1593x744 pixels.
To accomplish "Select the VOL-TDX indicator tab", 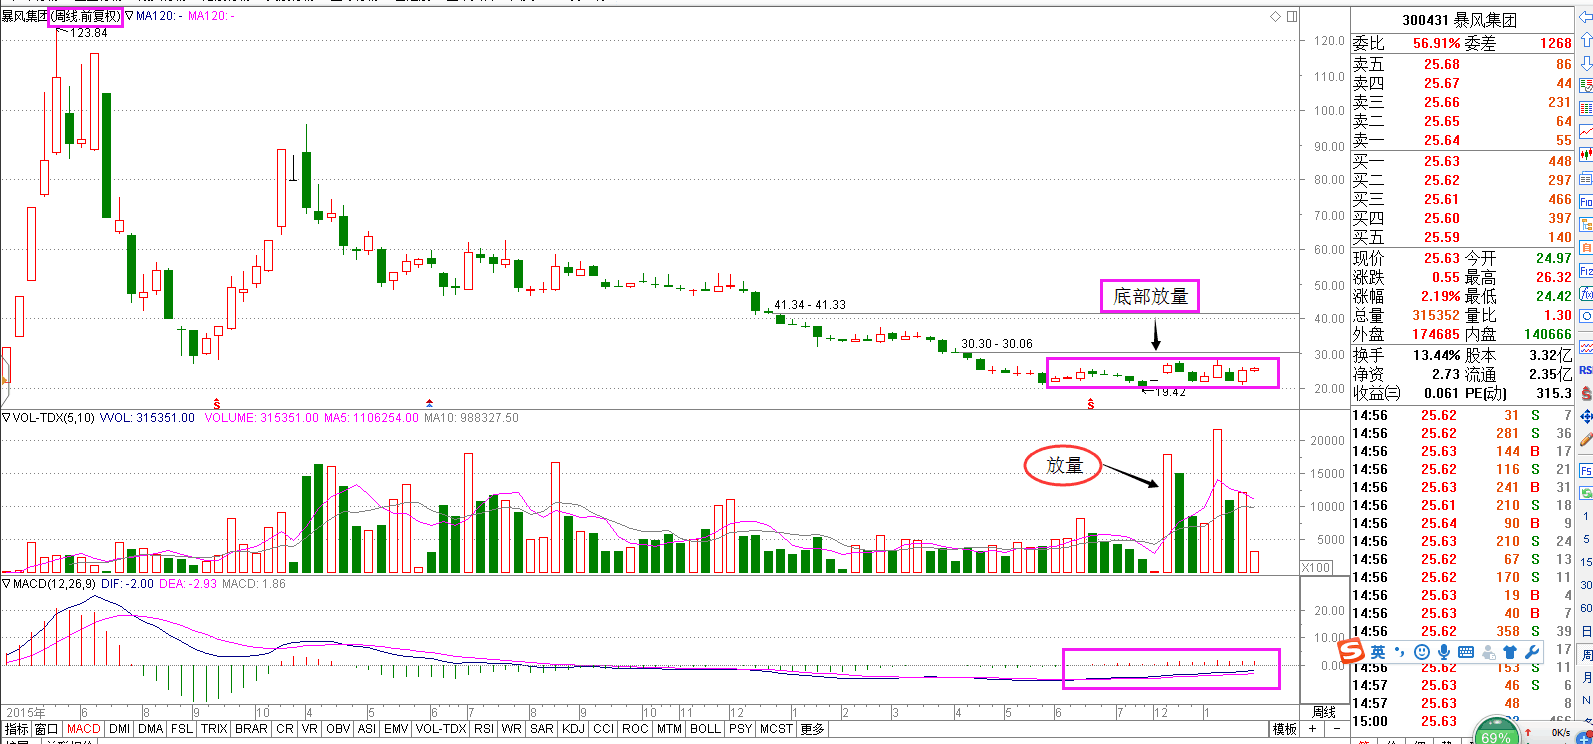I will [x=441, y=729].
